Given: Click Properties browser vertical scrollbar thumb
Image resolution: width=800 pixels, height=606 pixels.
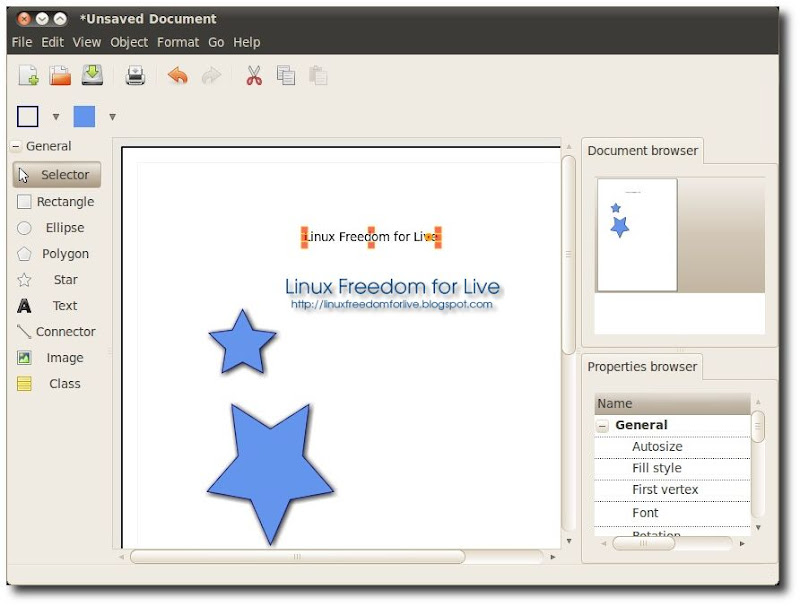Looking at the screenshot, I should 758,427.
